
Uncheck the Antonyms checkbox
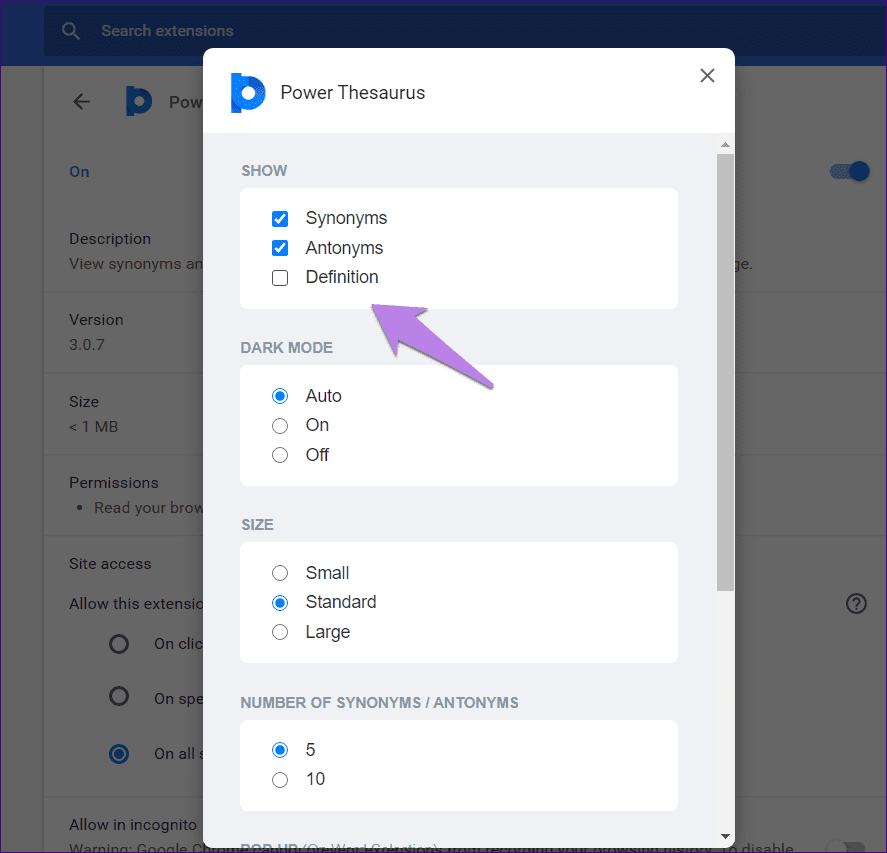point(280,247)
